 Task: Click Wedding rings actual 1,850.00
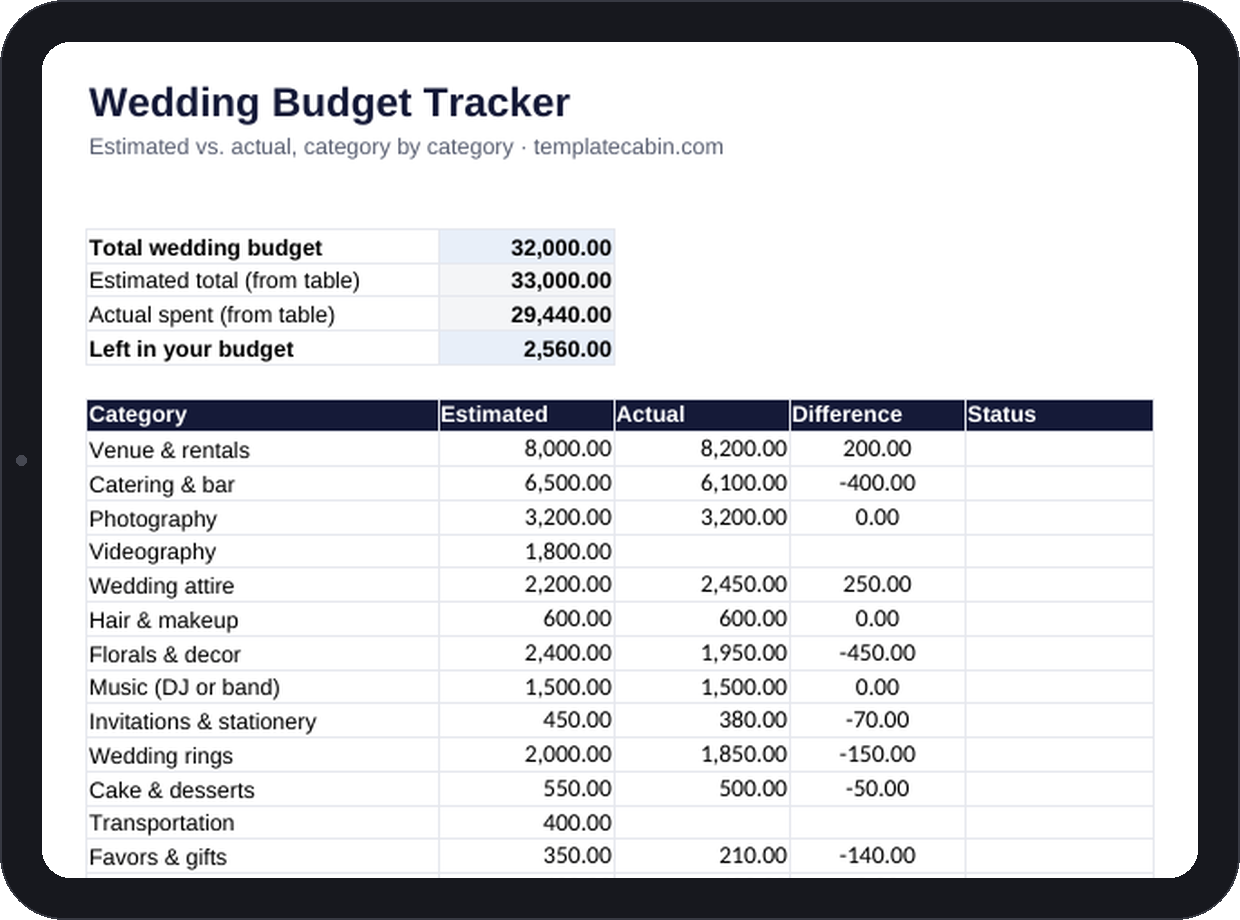pyautogui.click(x=702, y=755)
